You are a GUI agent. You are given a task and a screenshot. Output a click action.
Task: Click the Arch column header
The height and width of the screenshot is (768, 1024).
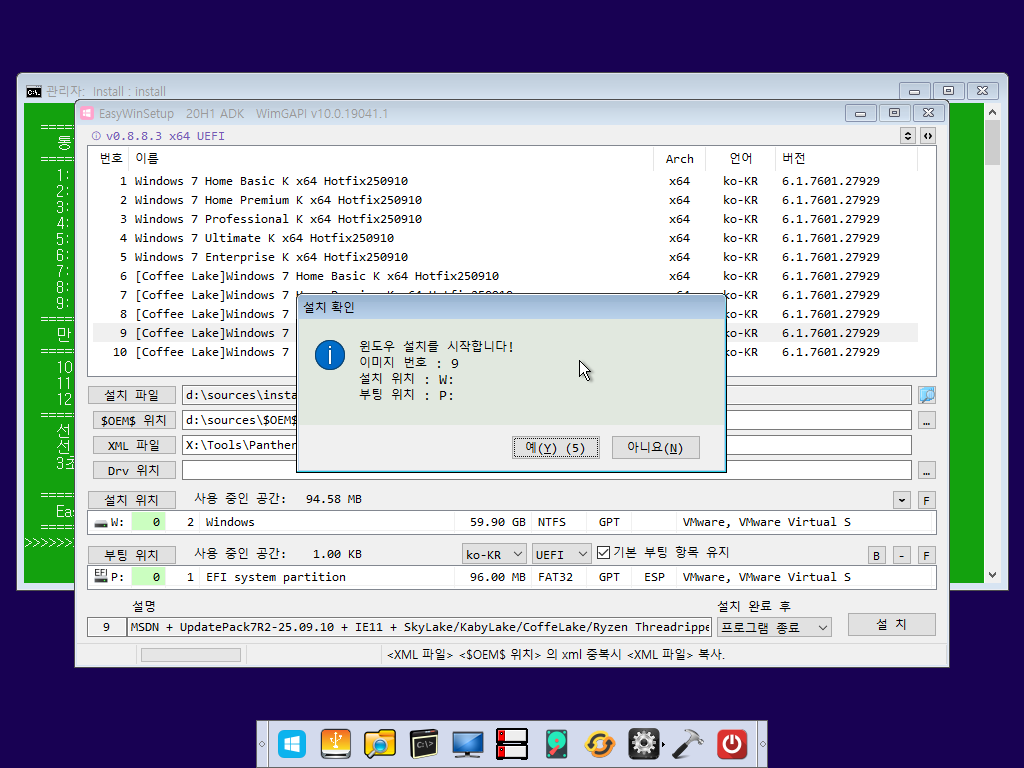(x=679, y=158)
